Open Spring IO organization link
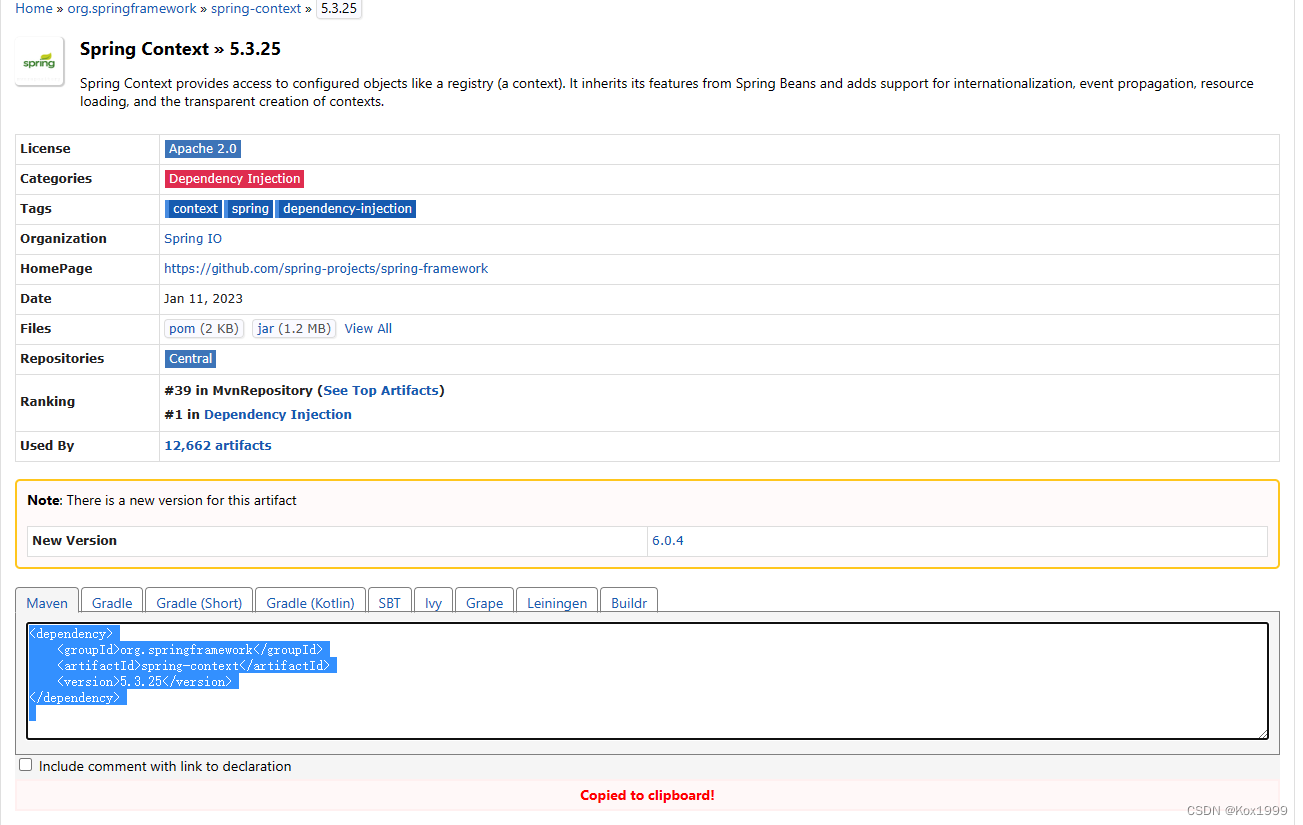 [x=193, y=239]
